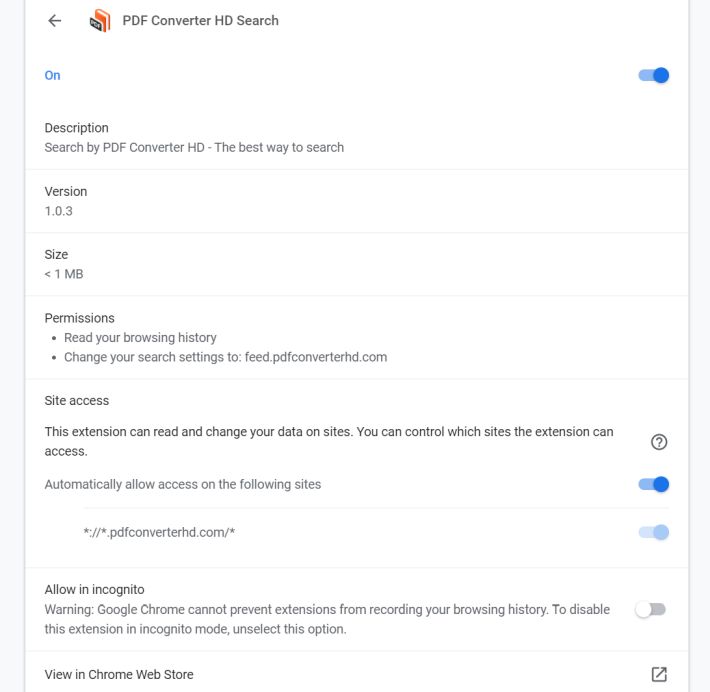Select the Search by PDF Converter description text
Viewport: 710px width, 692px height.
click(194, 148)
